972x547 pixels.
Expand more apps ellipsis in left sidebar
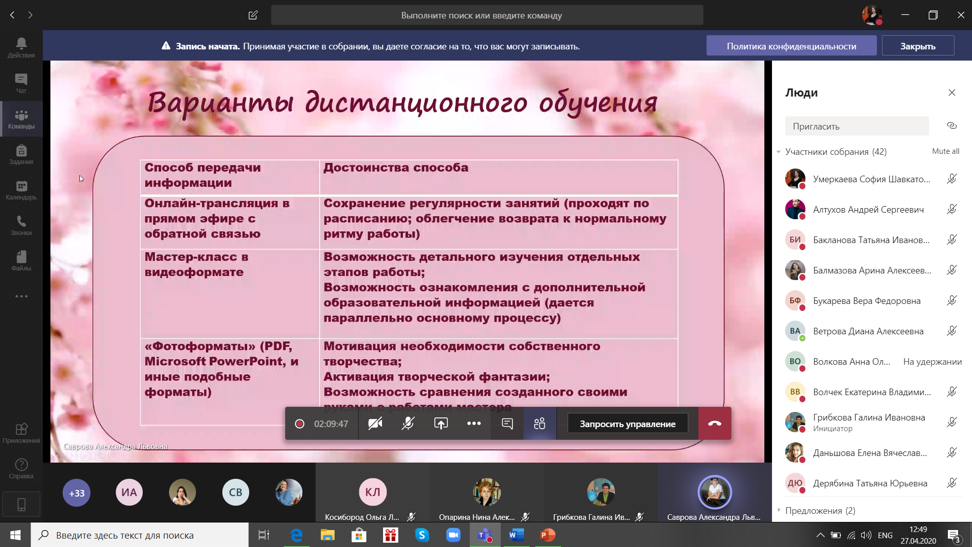point(21,297)
